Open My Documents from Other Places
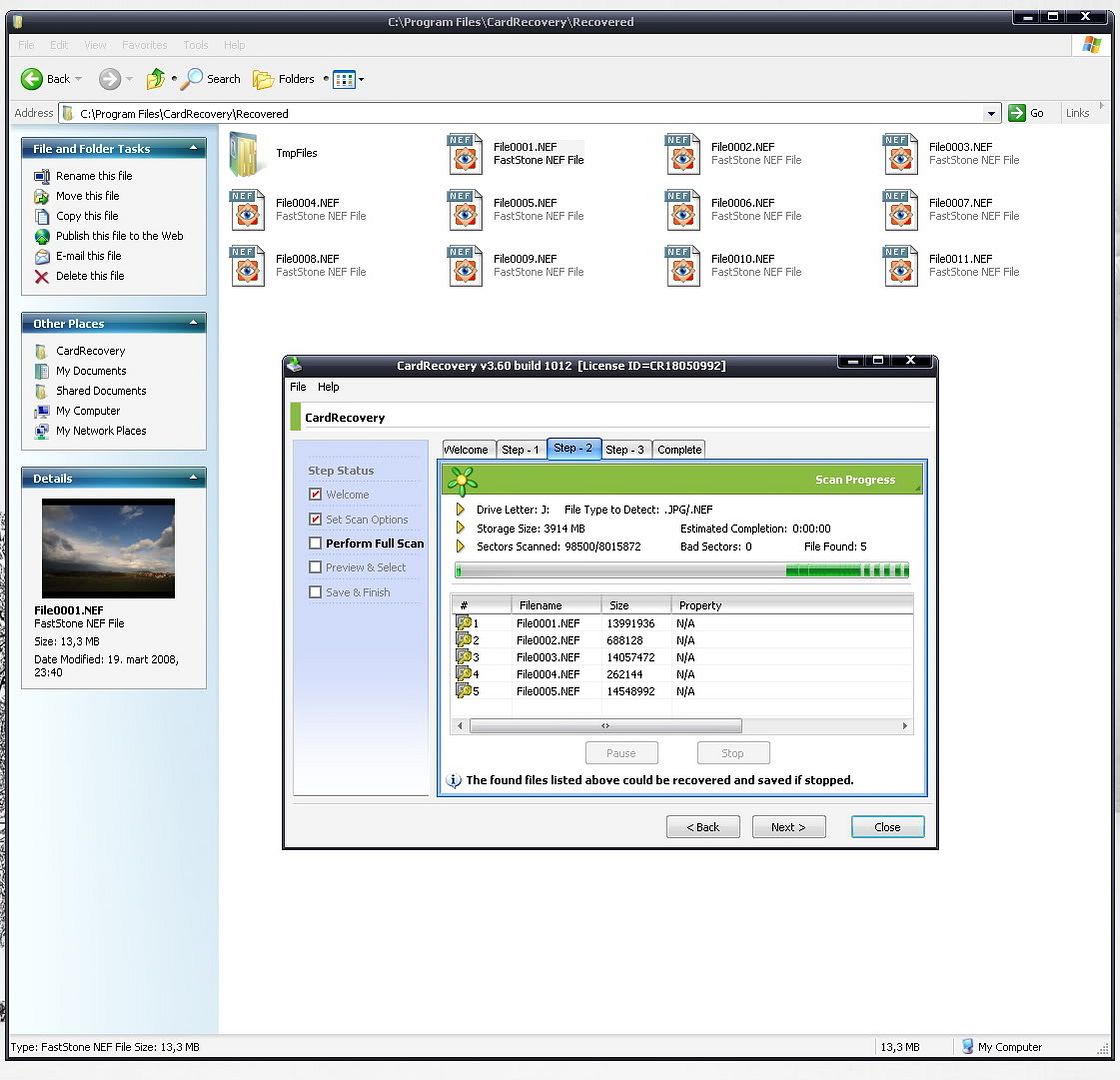This screenshot has width=1120, height=1080. click(x=91, y=371)
